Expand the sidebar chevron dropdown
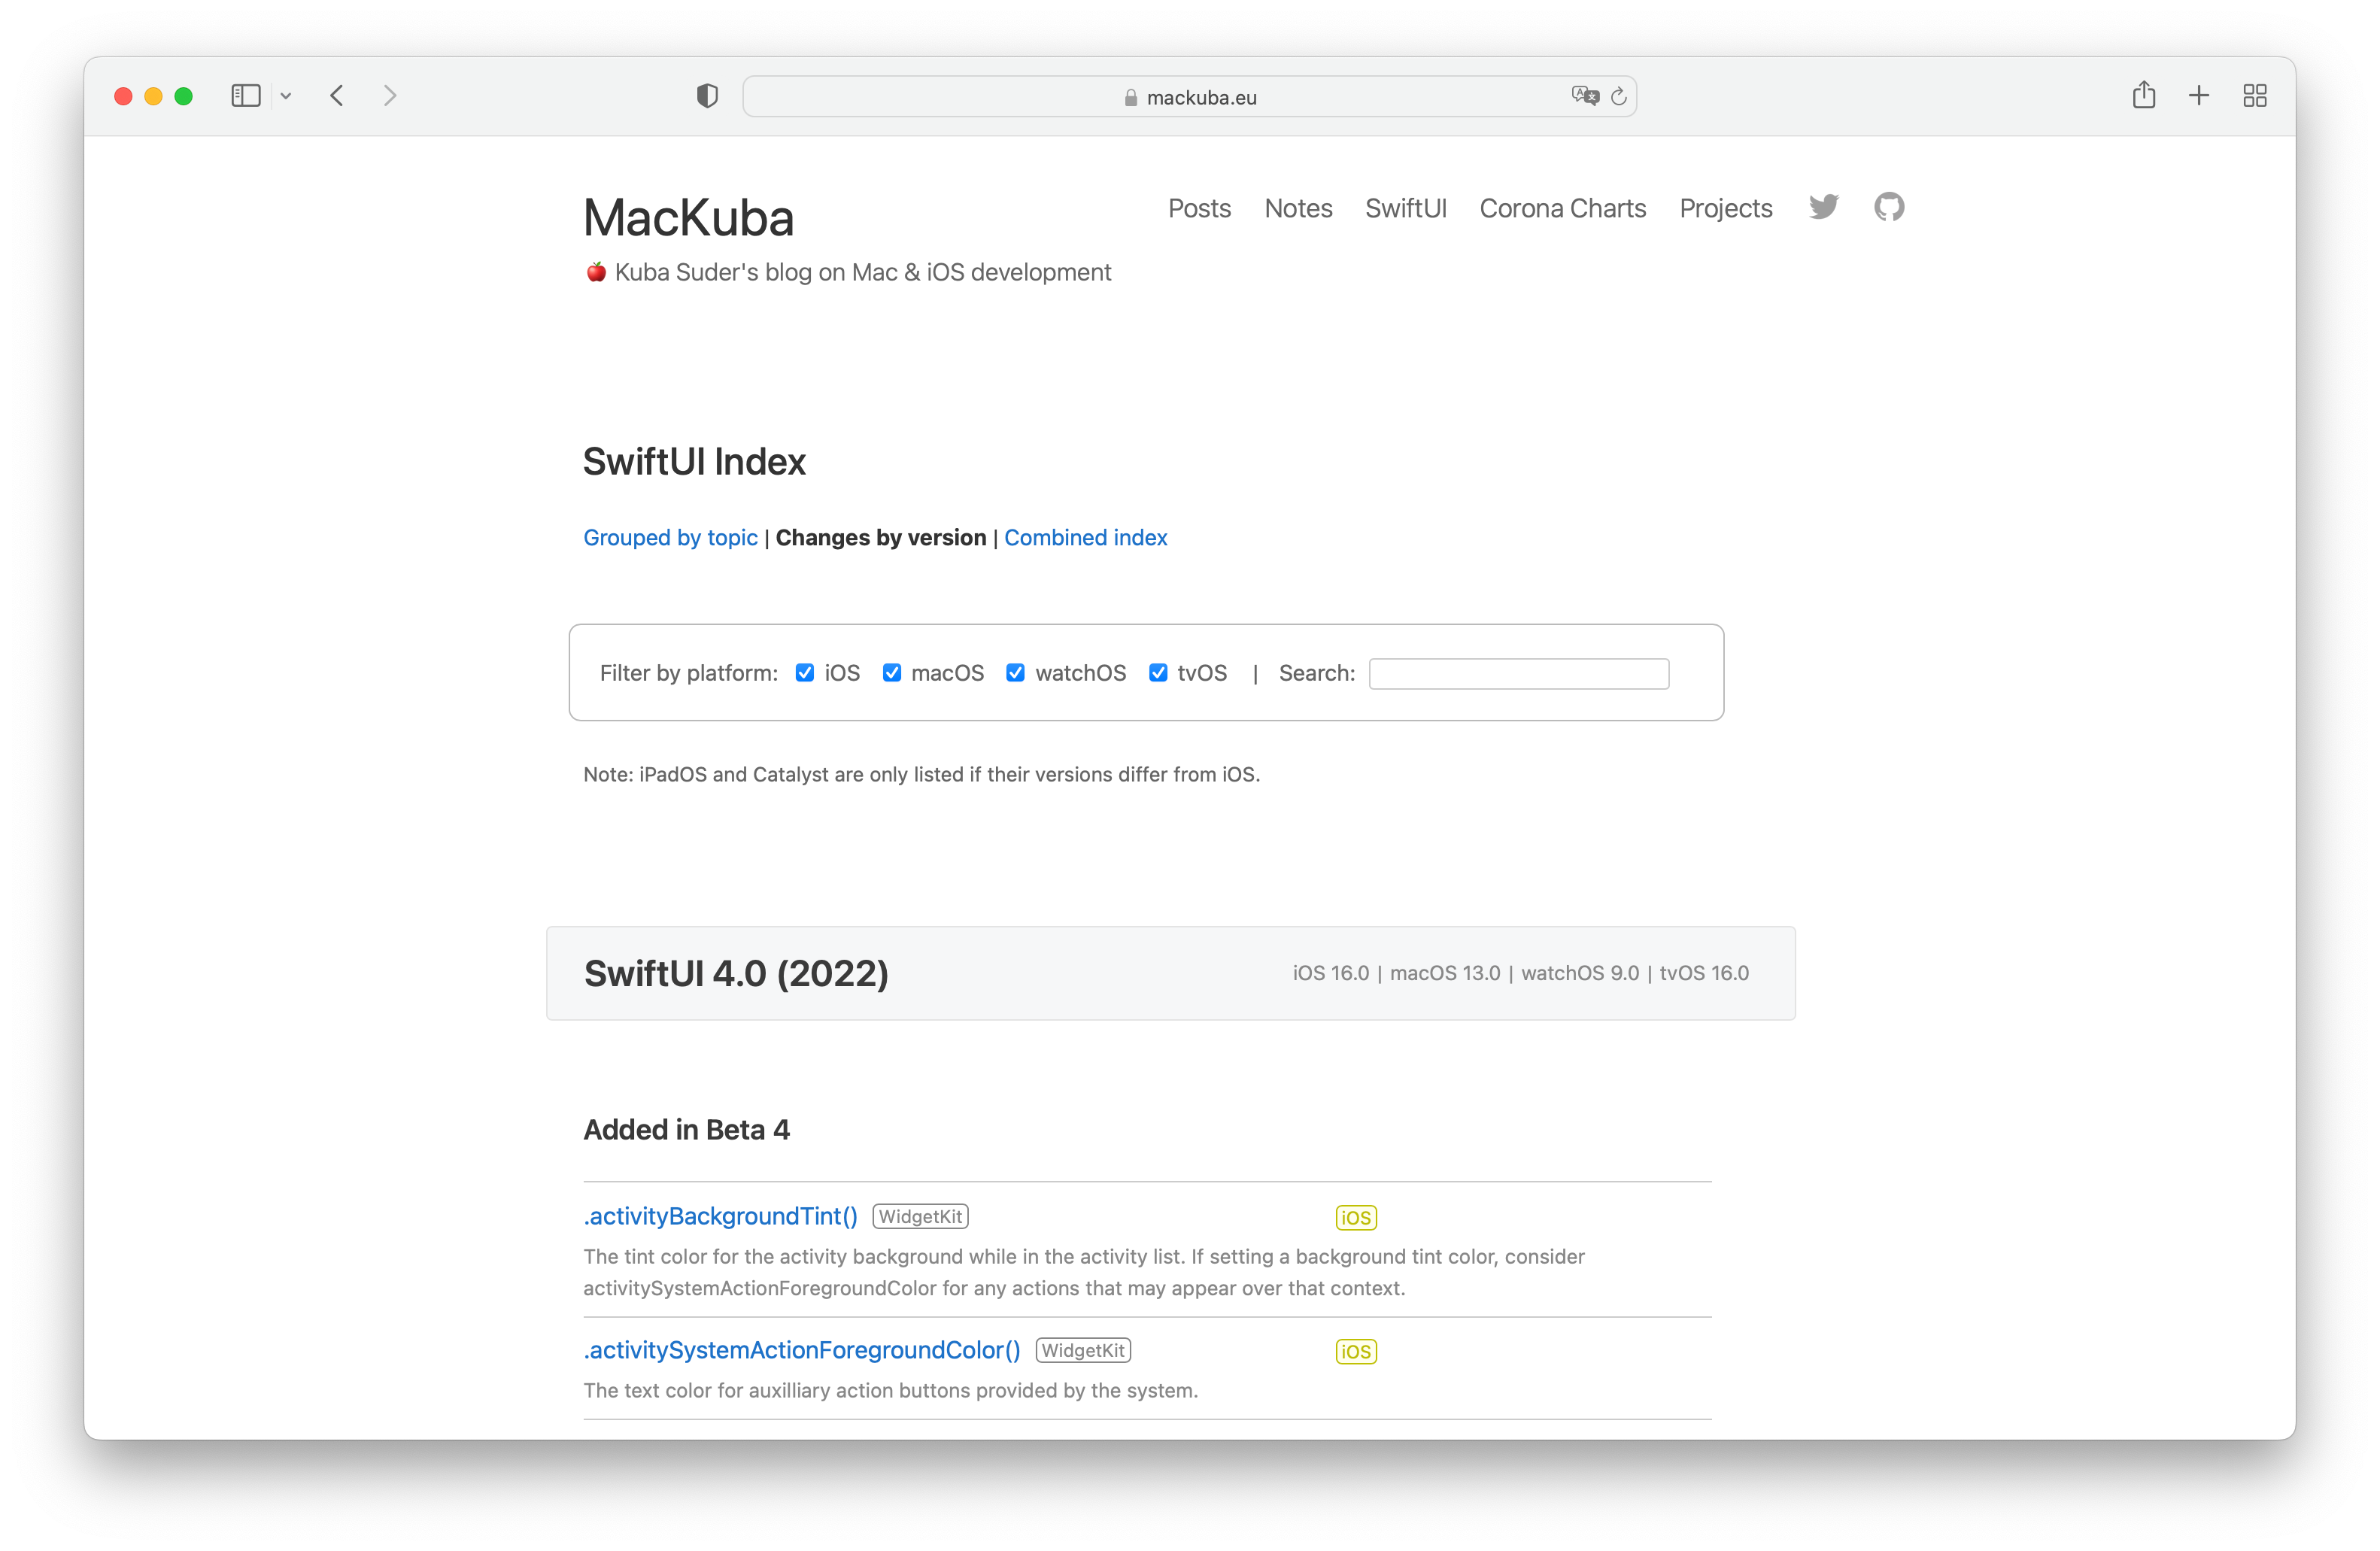 pyautogui.click(x=287, y=95)
